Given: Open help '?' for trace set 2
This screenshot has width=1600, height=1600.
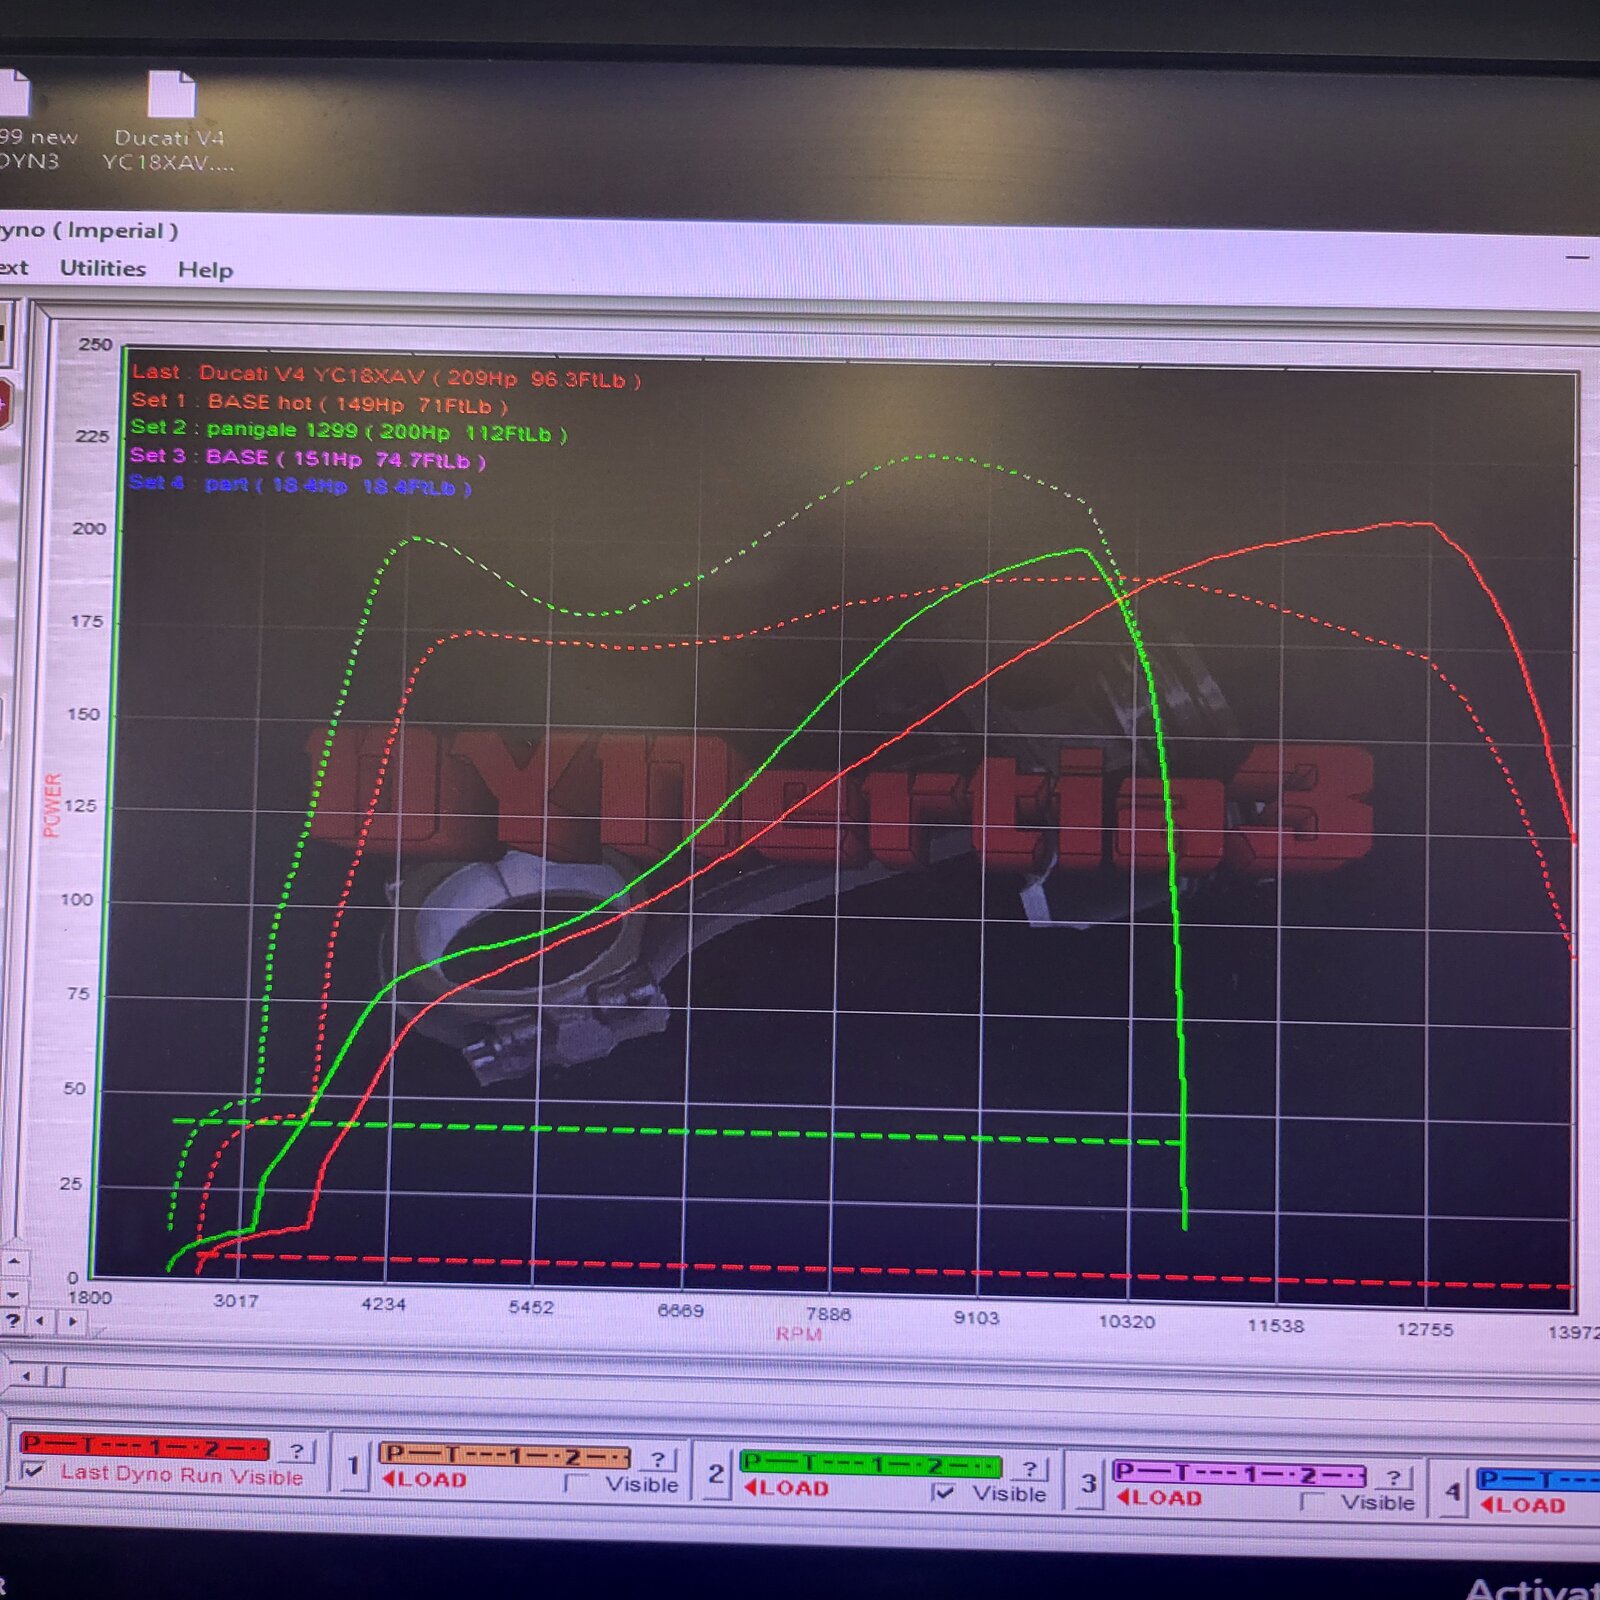Looking at the screenshot, I should click(x=1029, y=1468).
